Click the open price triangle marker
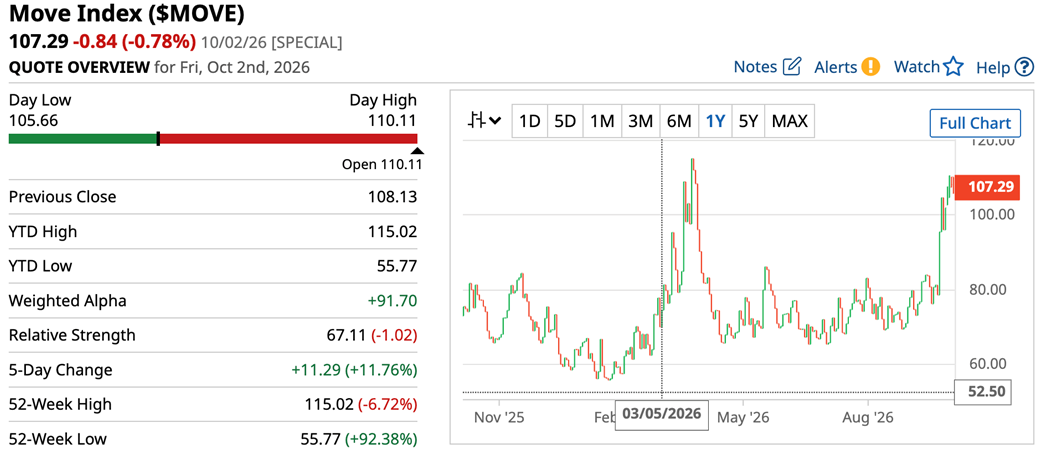 point(417,151)
